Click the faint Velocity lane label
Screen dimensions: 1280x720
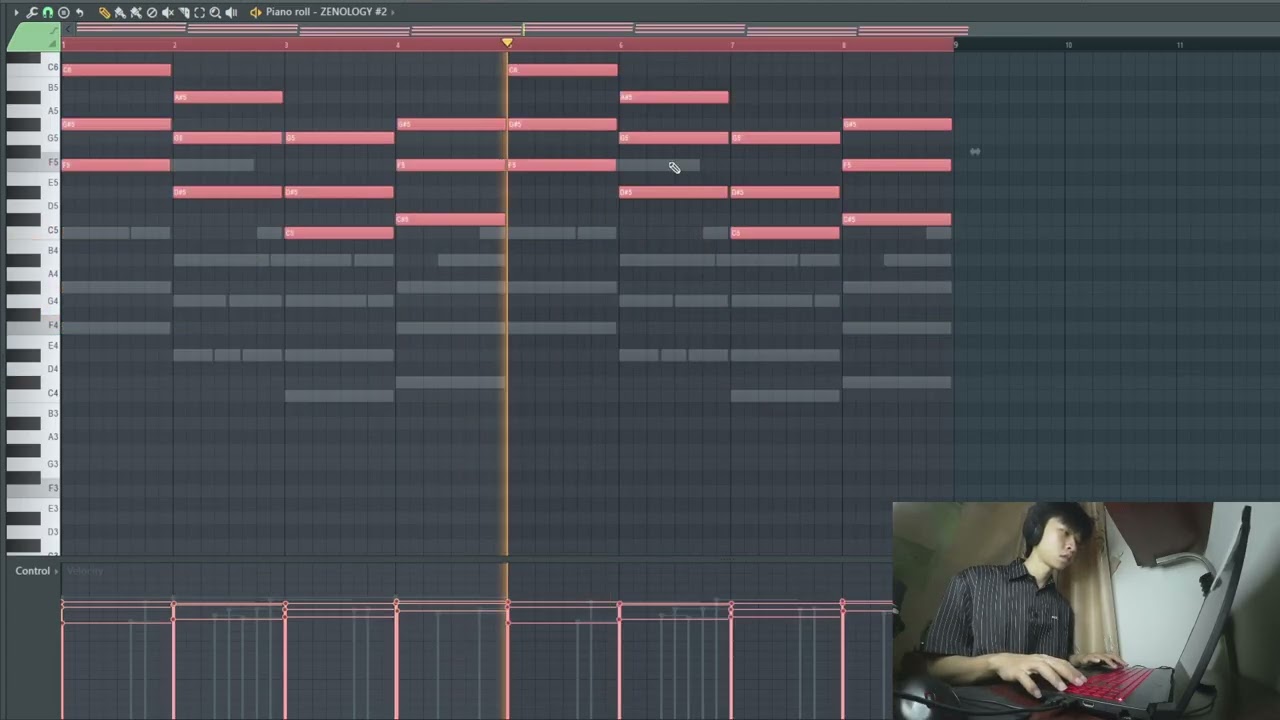pyautogui.click(x=86, y=571)
